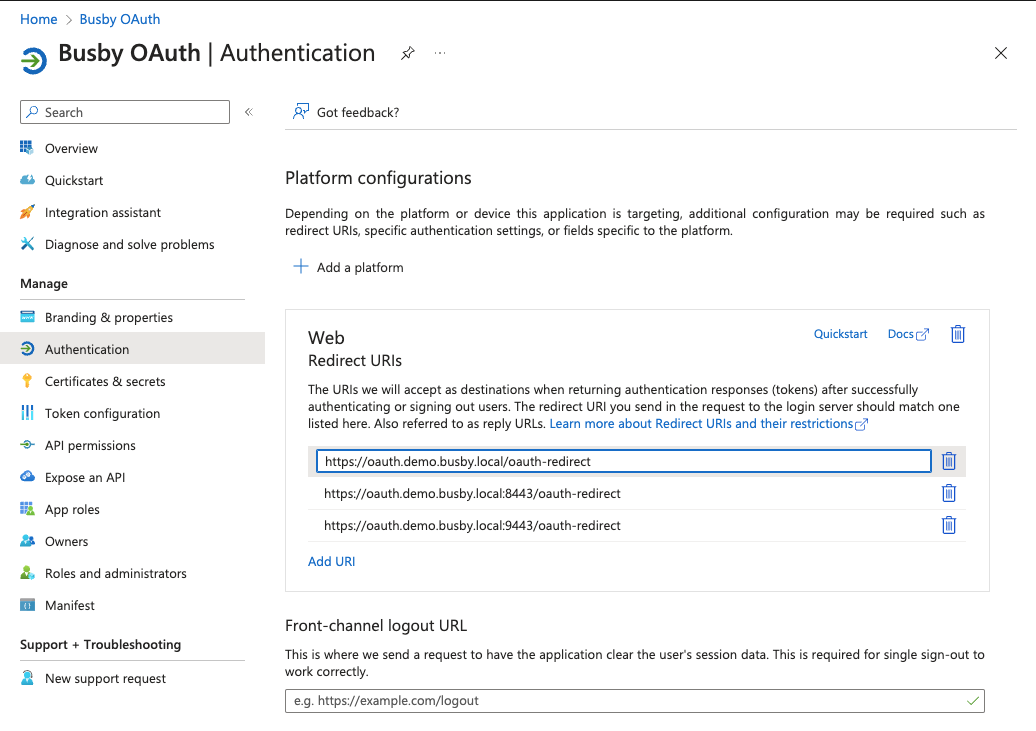Pin the Authentication blade with pin icon
This screenshot has height=731, width=1036.
tap(408, 54)
